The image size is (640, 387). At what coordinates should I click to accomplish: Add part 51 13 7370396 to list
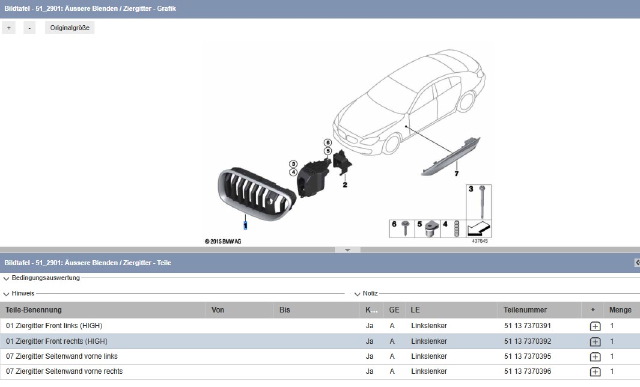coord(595,372)
